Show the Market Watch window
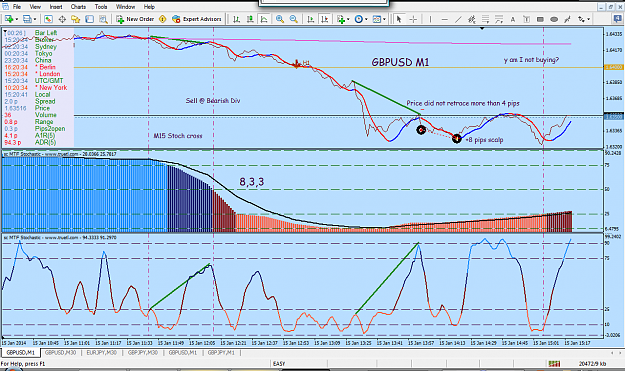Screen dimensions: 625x371 (x=48, y=19)
